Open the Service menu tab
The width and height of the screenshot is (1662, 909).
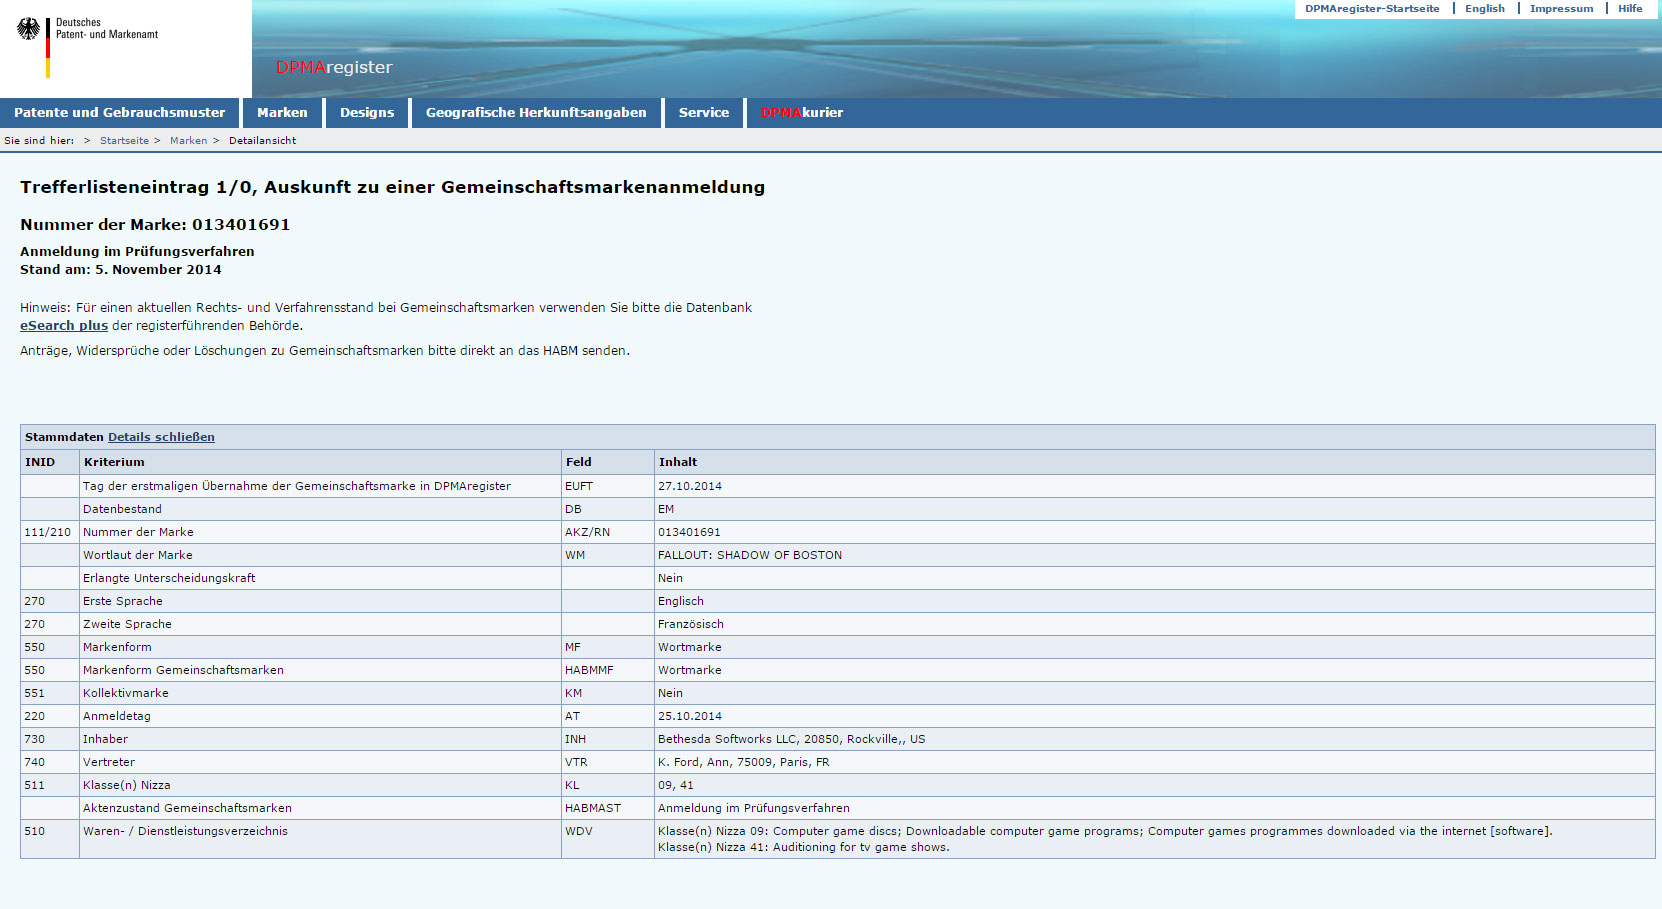coord(704,113)
